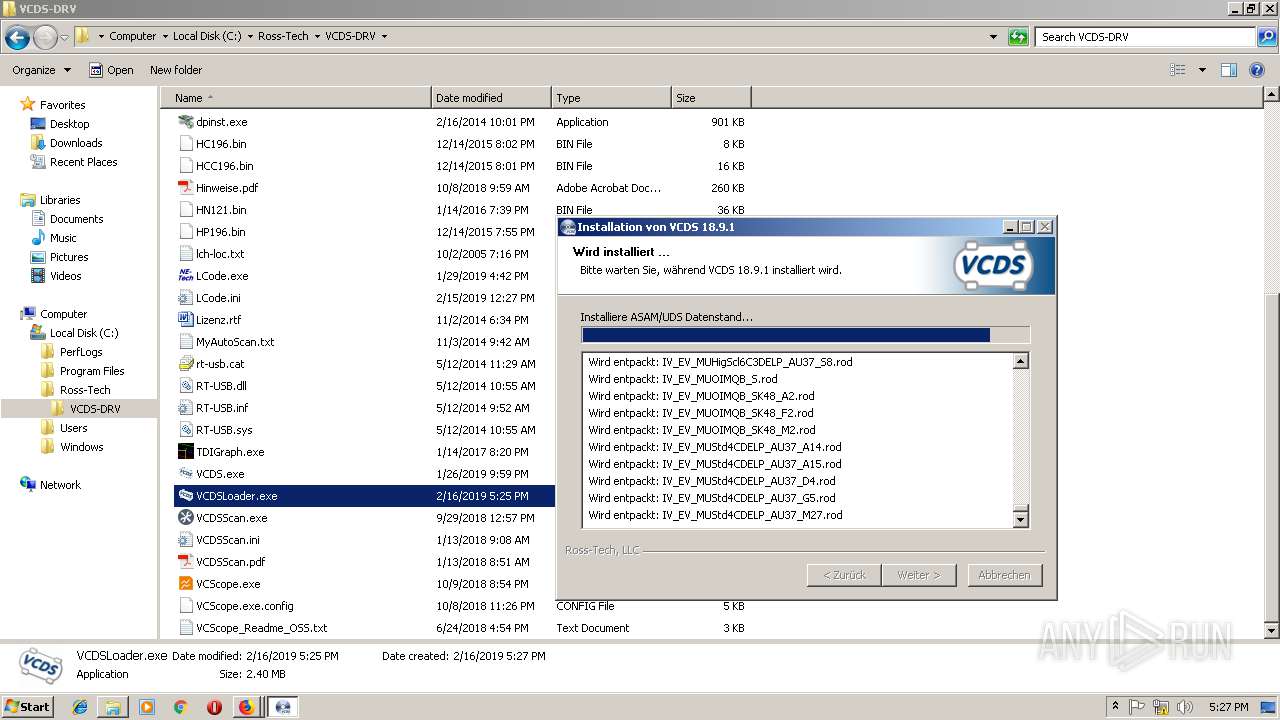The width and height of the screenshot is (1280, 720).
Task: Select the RT-USB.dll file icon
Action: (185, 386)
